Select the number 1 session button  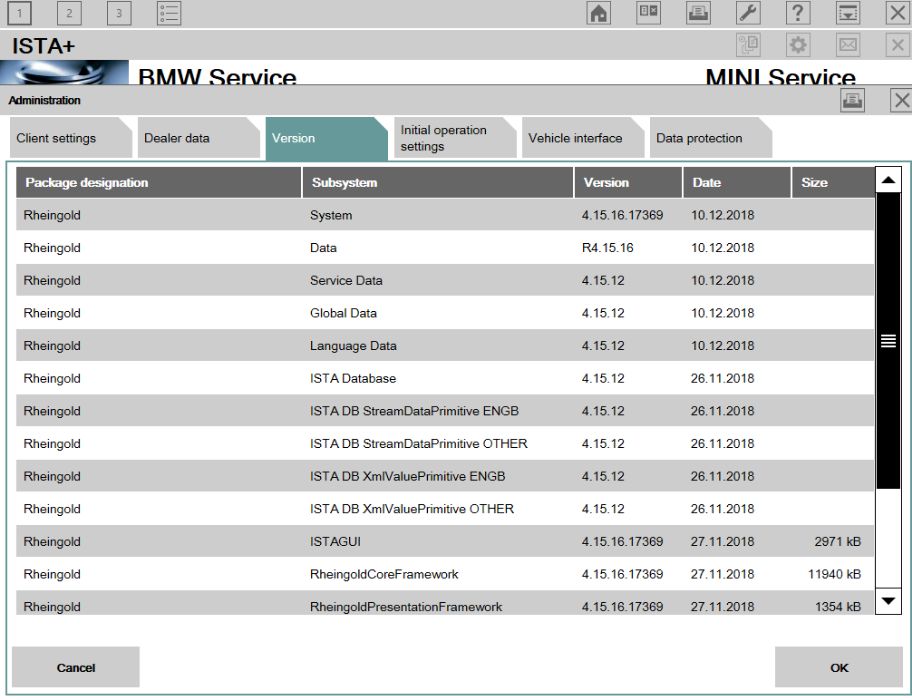coord(22,13)
